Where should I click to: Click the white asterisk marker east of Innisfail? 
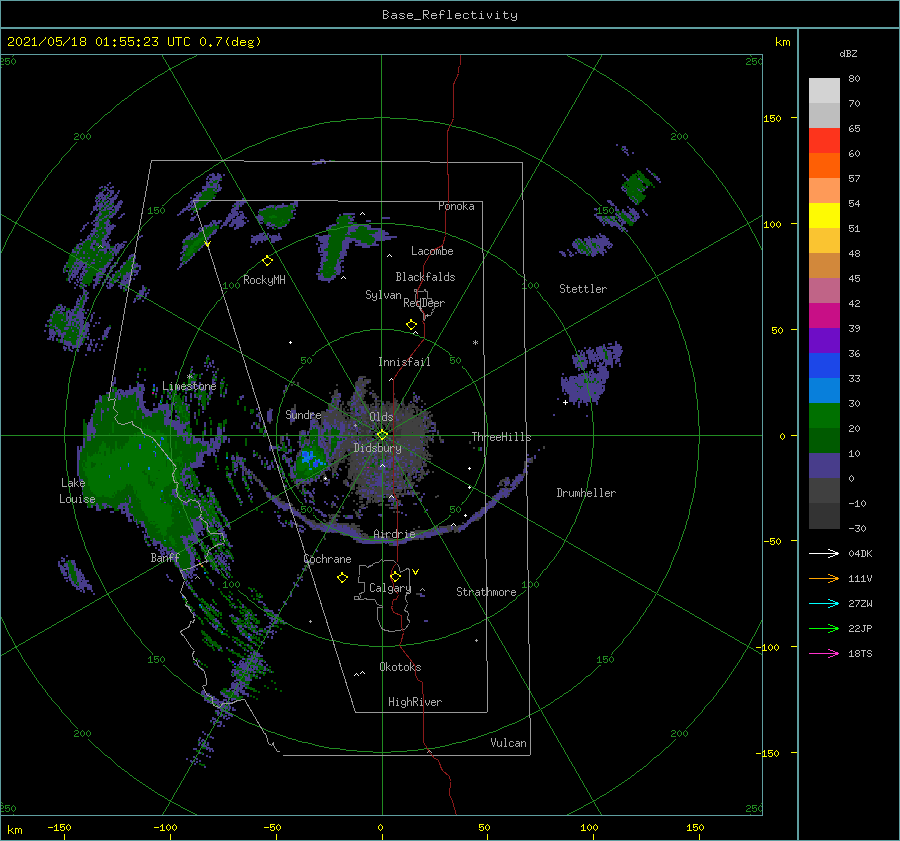tap(475, 343)
